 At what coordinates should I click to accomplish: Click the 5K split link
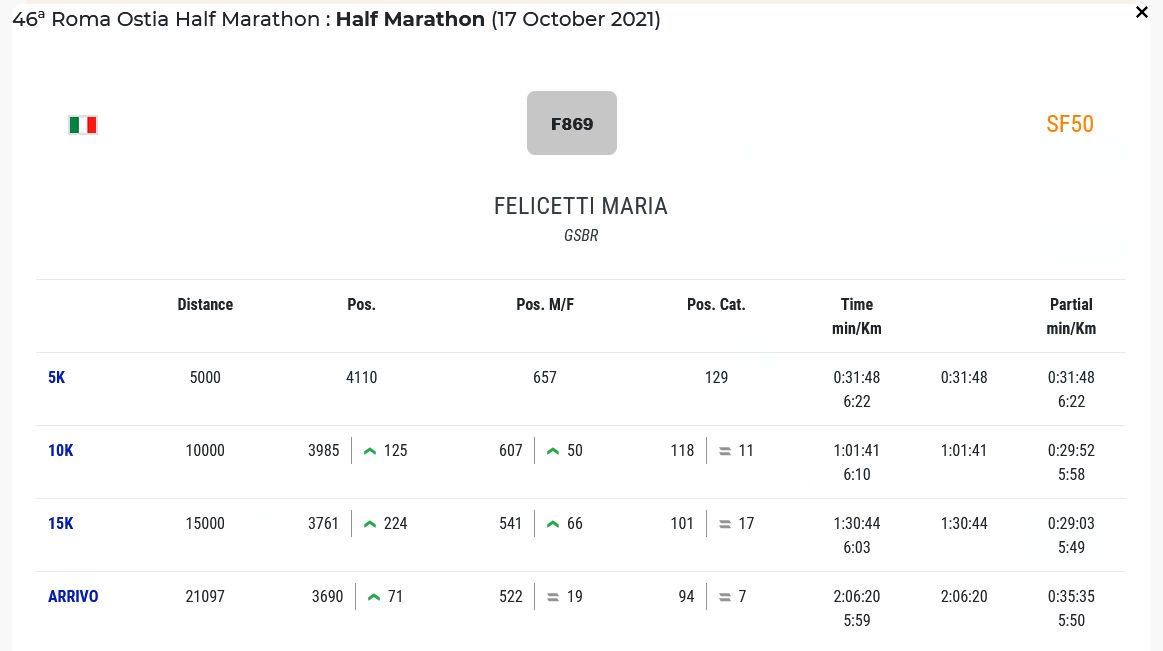(56, 378)
